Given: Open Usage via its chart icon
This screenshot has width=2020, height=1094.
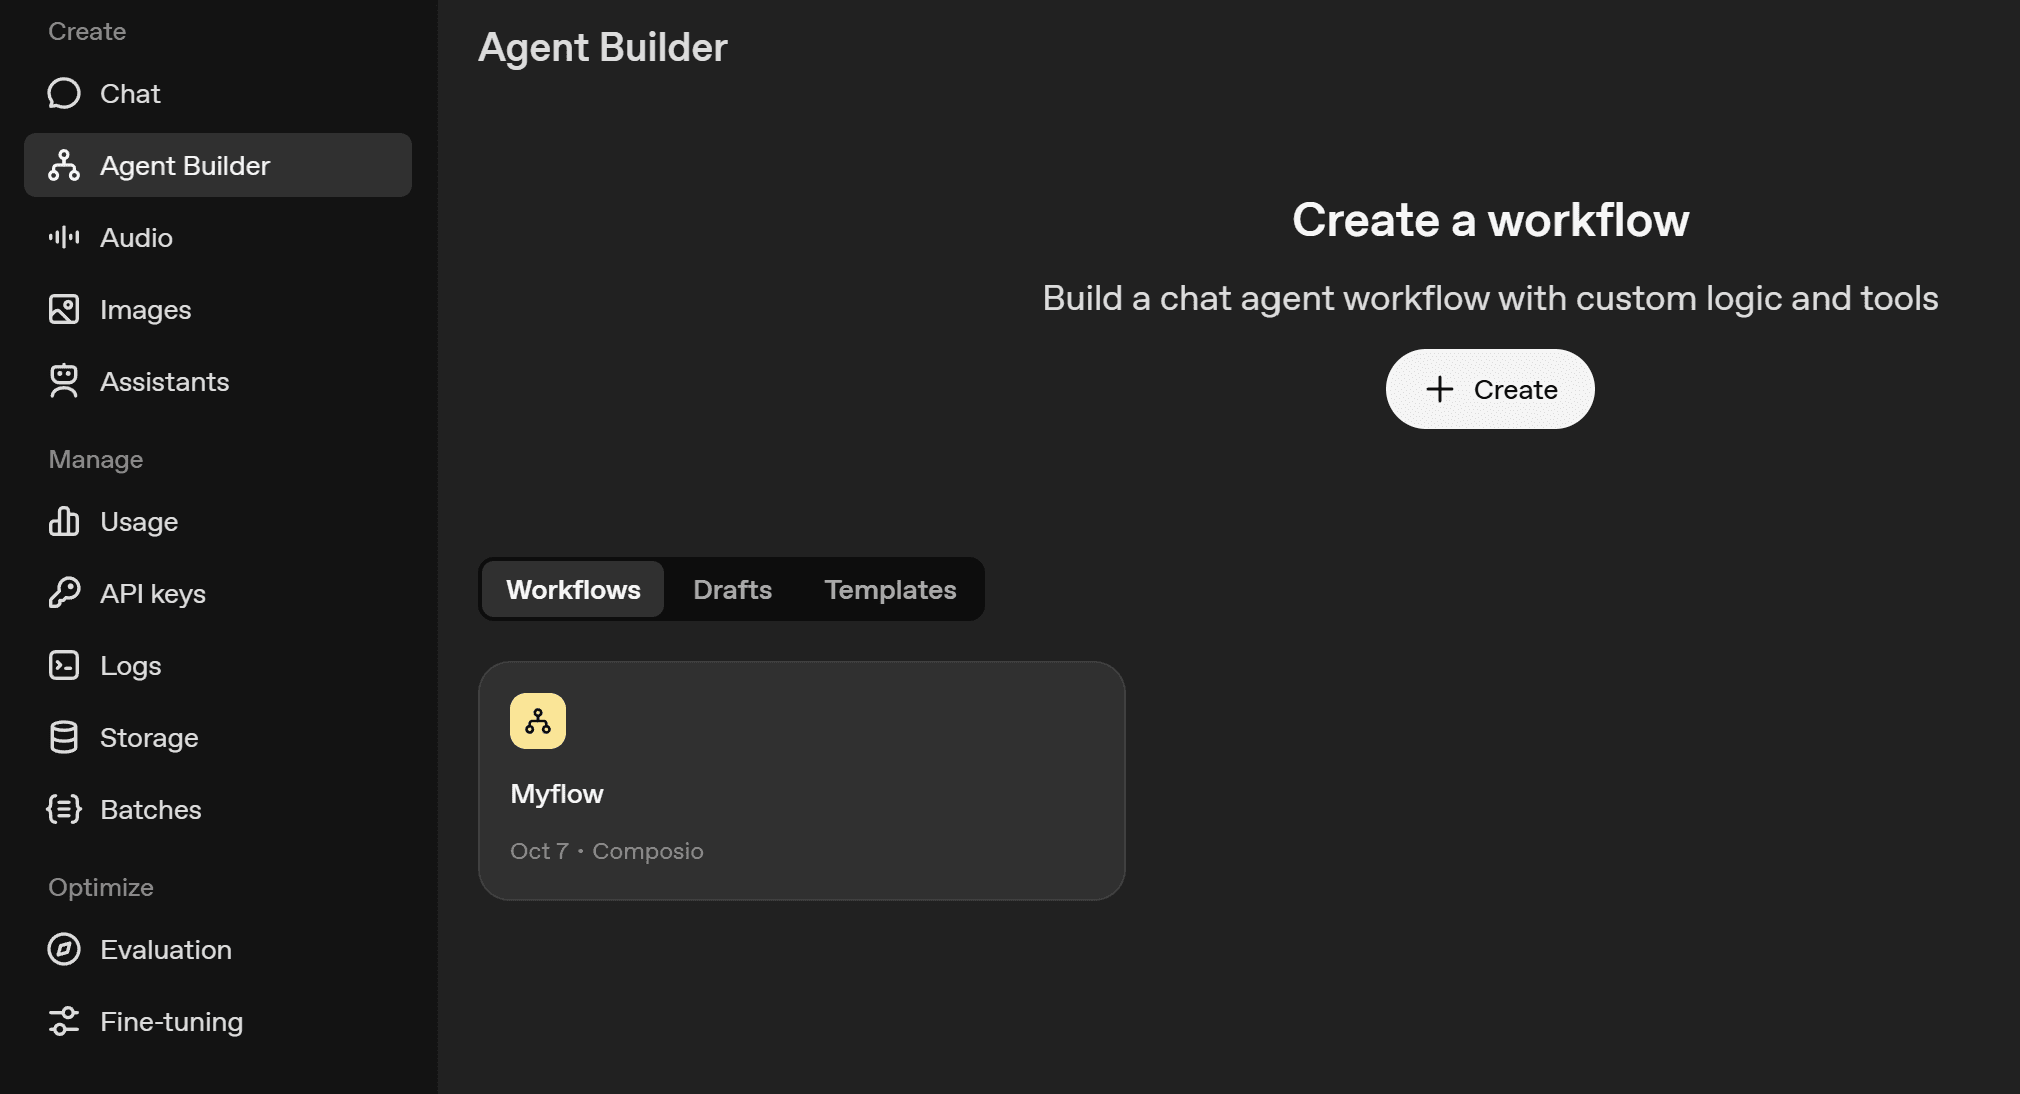Looking at the screenshot, I should click(64, 521).
